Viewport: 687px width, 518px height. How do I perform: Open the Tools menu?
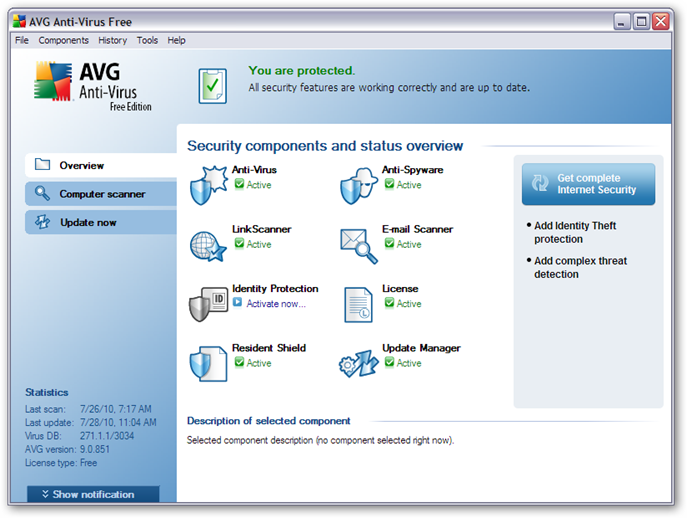(x=147, y=40)
